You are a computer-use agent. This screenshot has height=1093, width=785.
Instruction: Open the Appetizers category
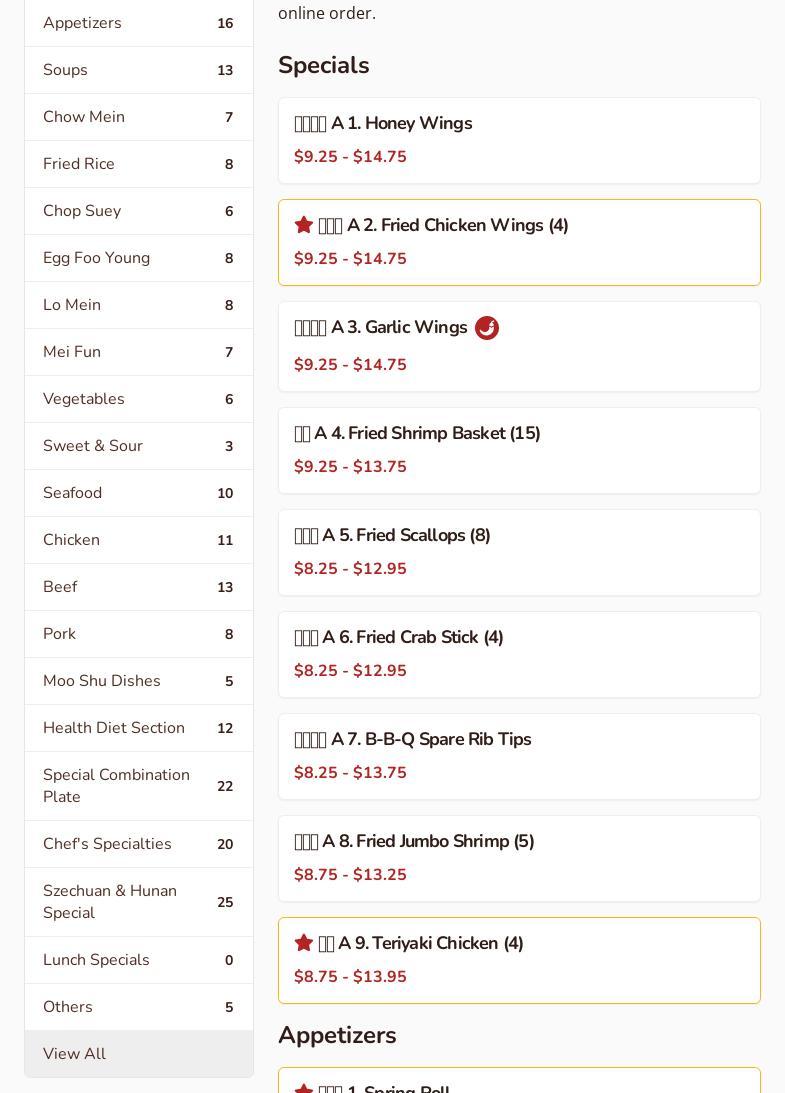(x=138, y=23)
